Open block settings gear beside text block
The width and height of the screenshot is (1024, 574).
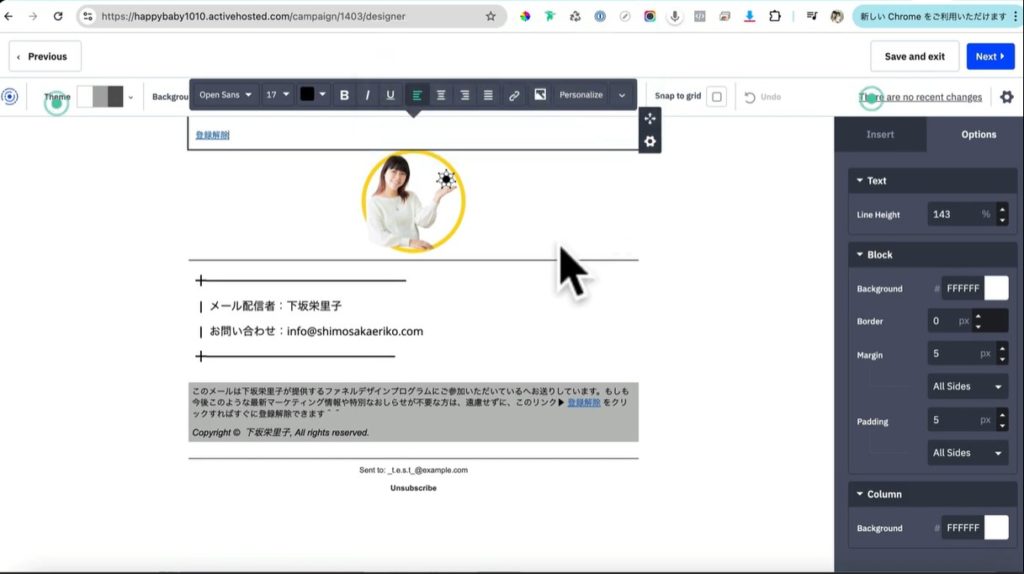pyautogui.click(x=650, y=142)
